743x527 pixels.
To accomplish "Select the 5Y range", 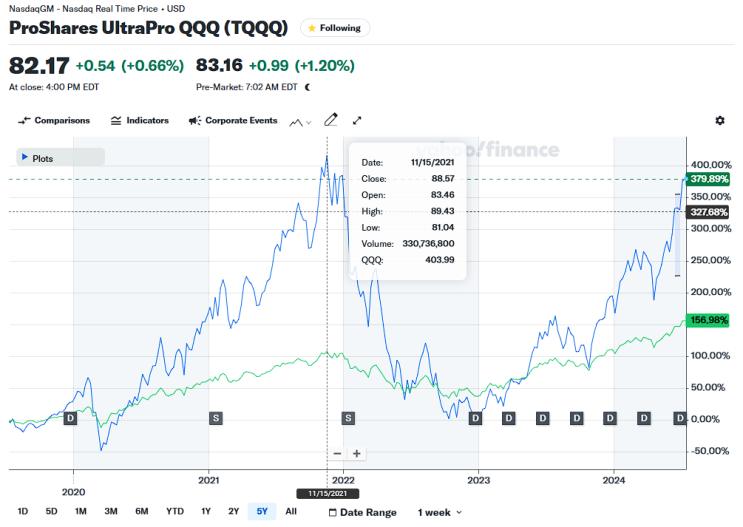I will pos(262,511).
